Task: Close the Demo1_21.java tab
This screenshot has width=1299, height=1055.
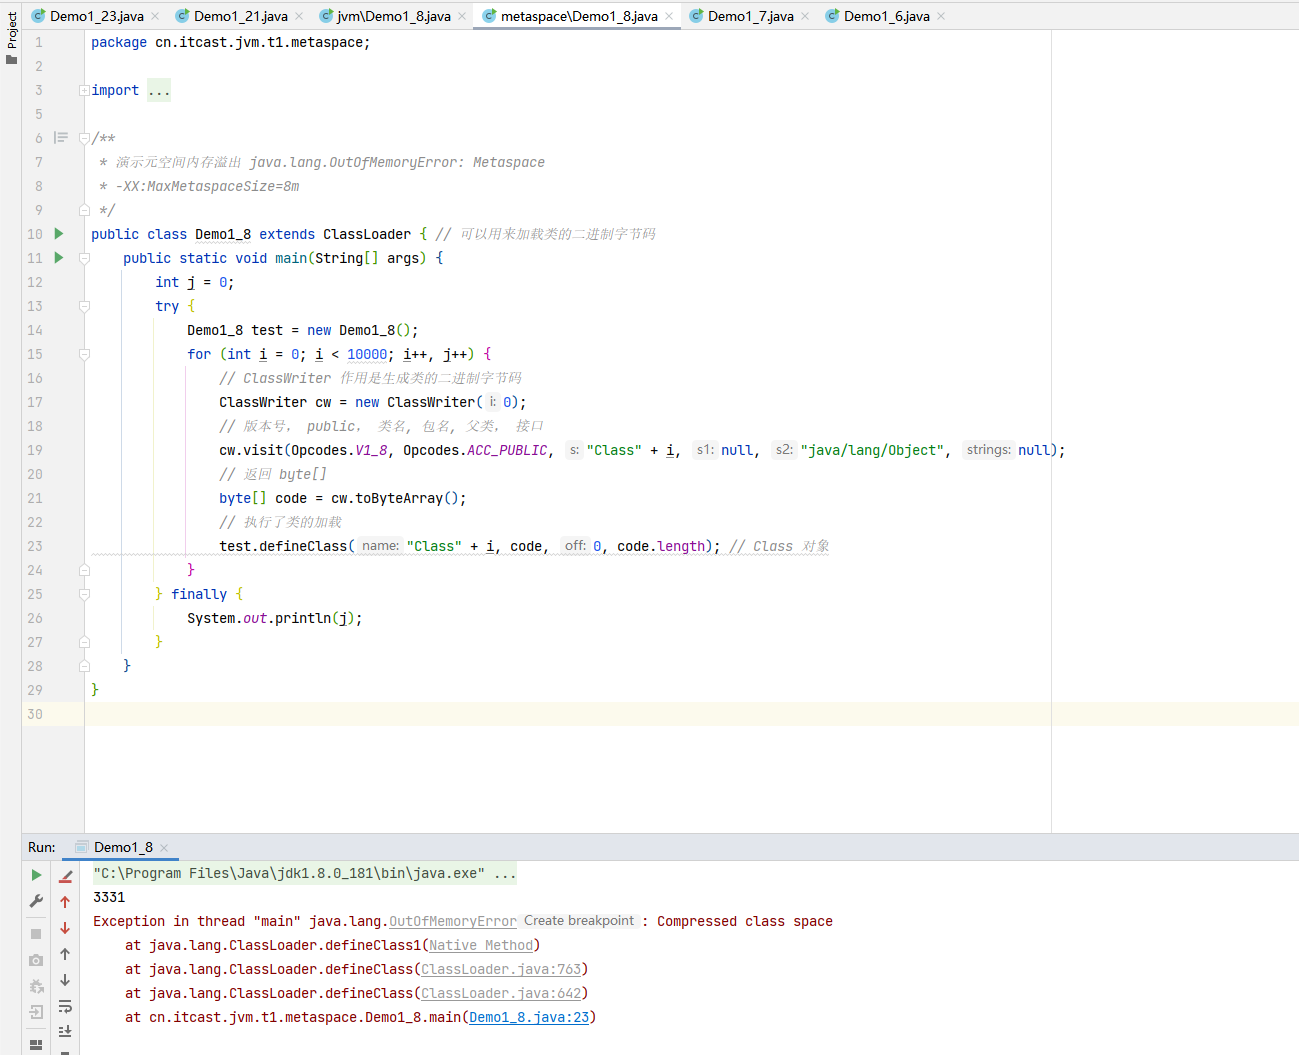Action: 299,16
